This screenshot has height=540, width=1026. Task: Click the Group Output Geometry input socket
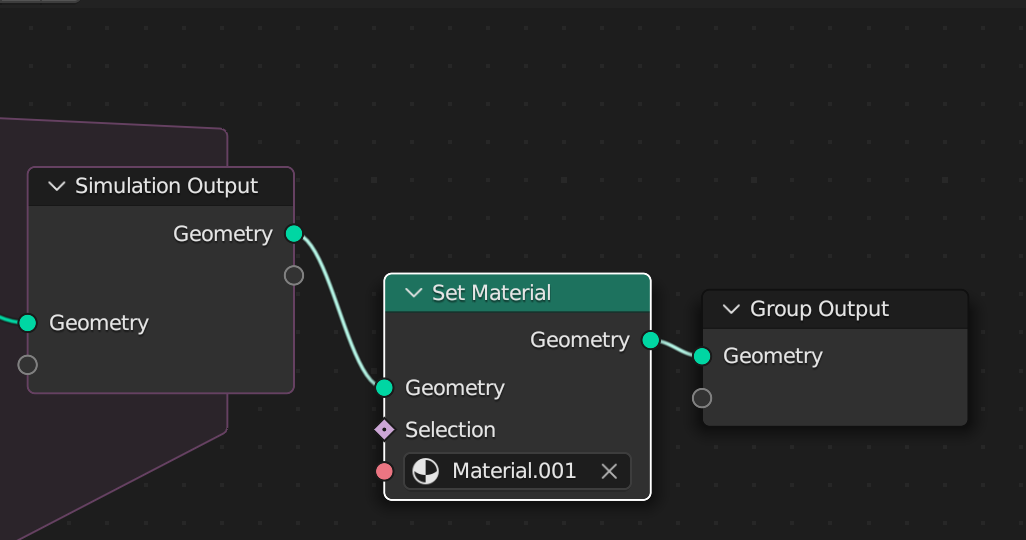tap(702, 356)
